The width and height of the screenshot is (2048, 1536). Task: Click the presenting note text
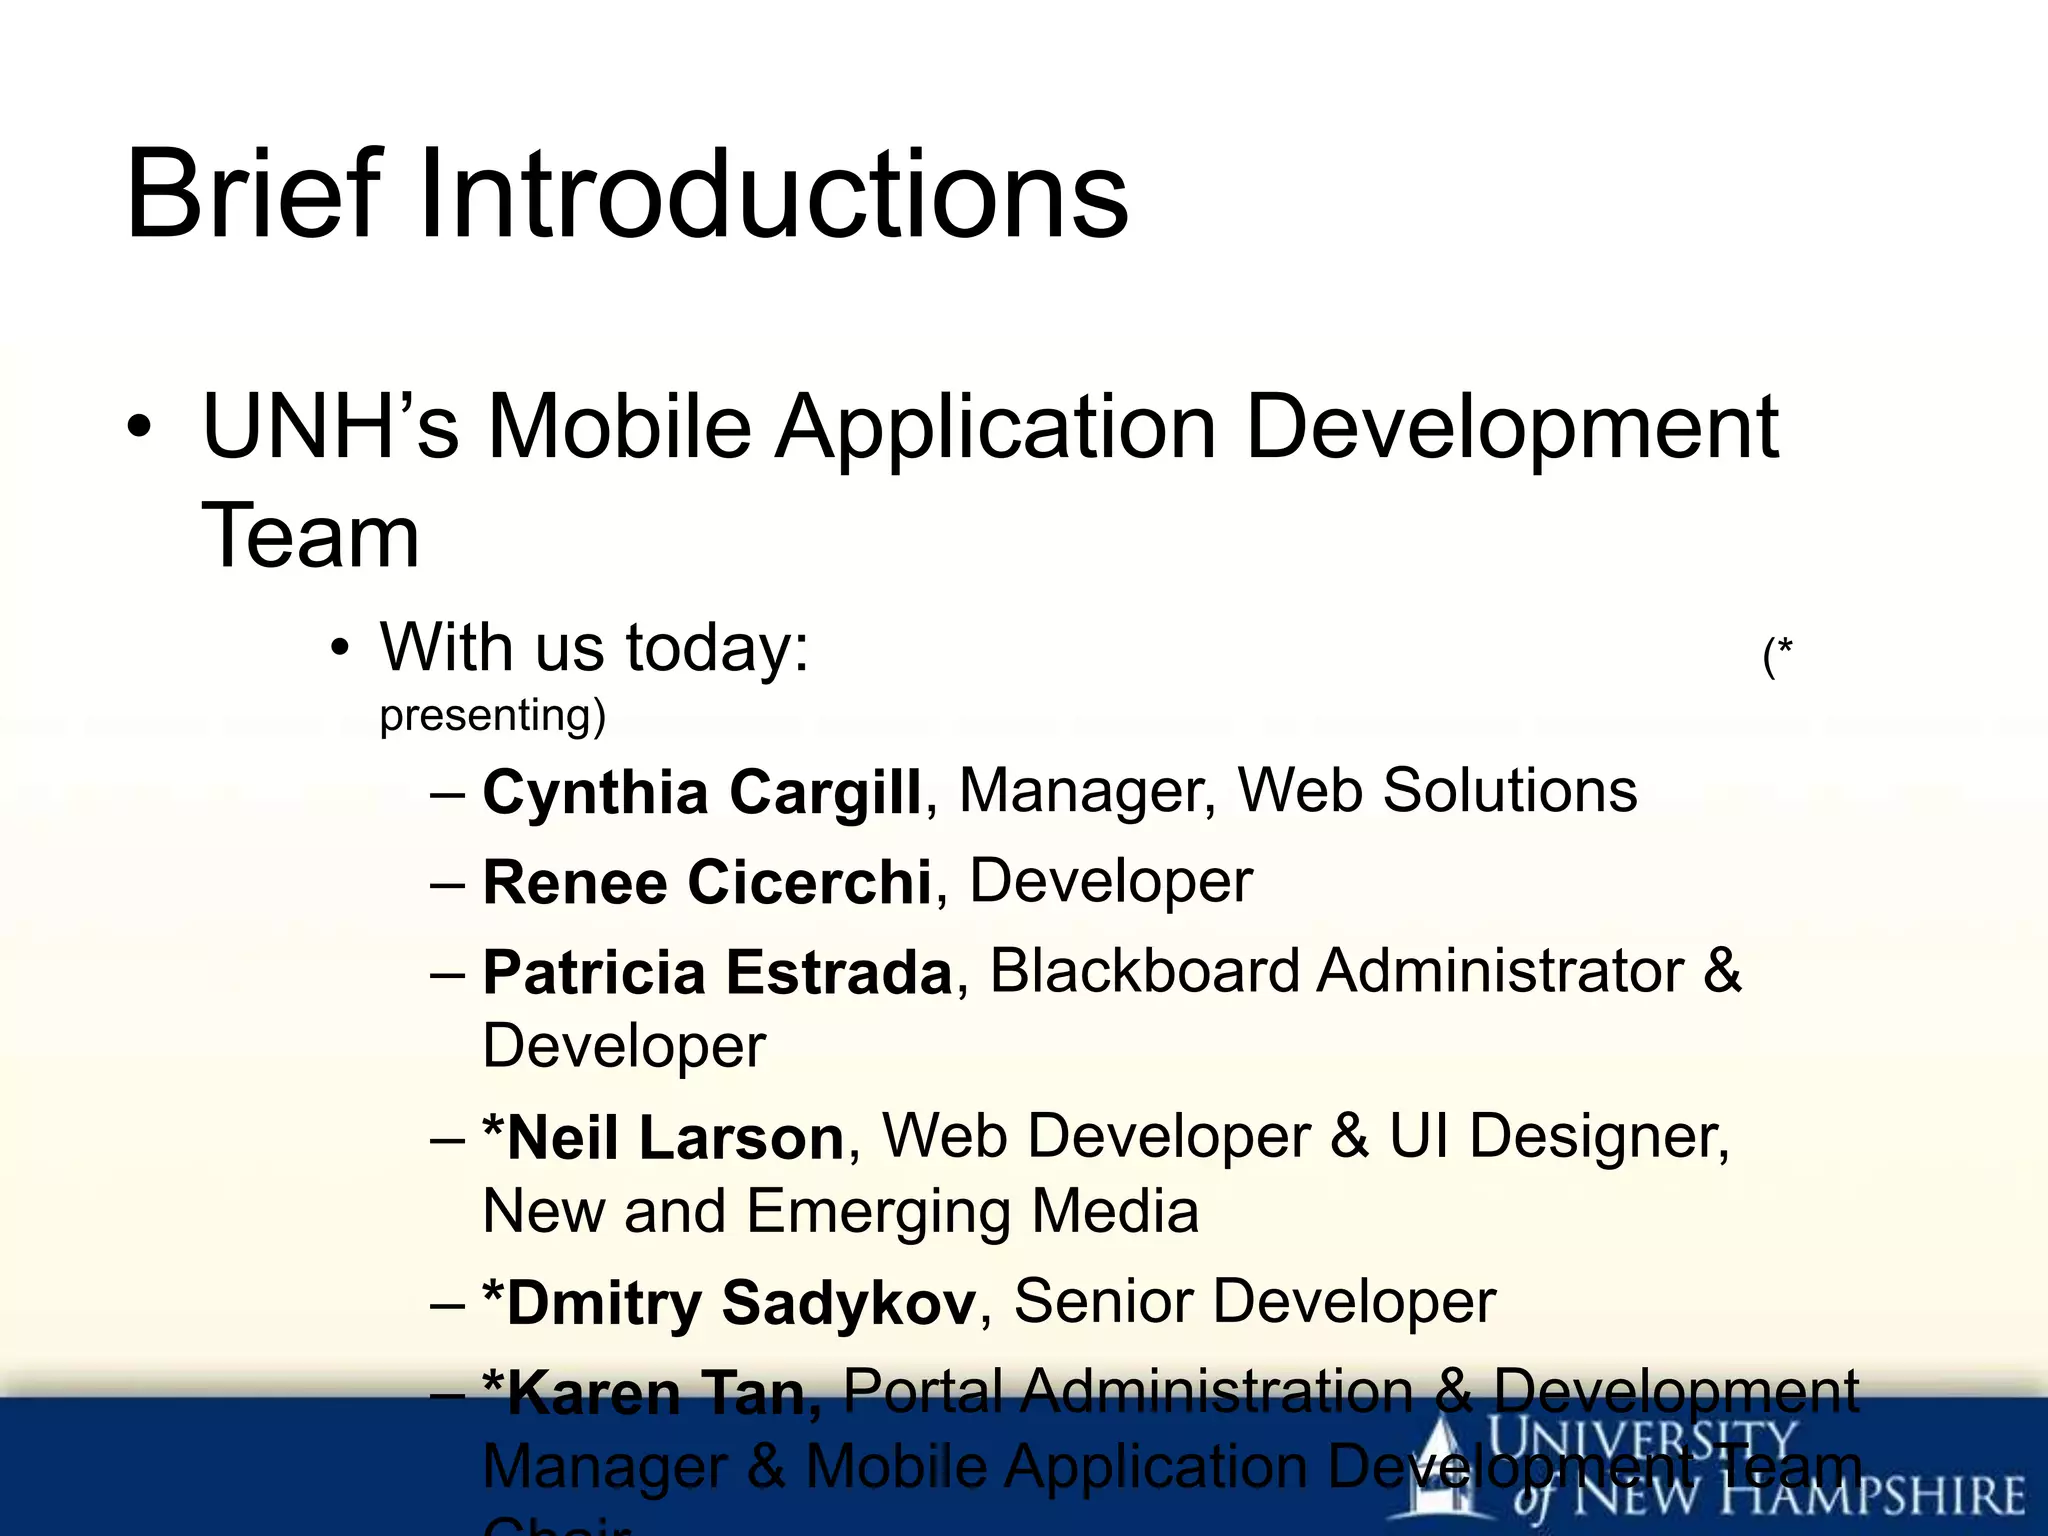click(x=492, y=716)
